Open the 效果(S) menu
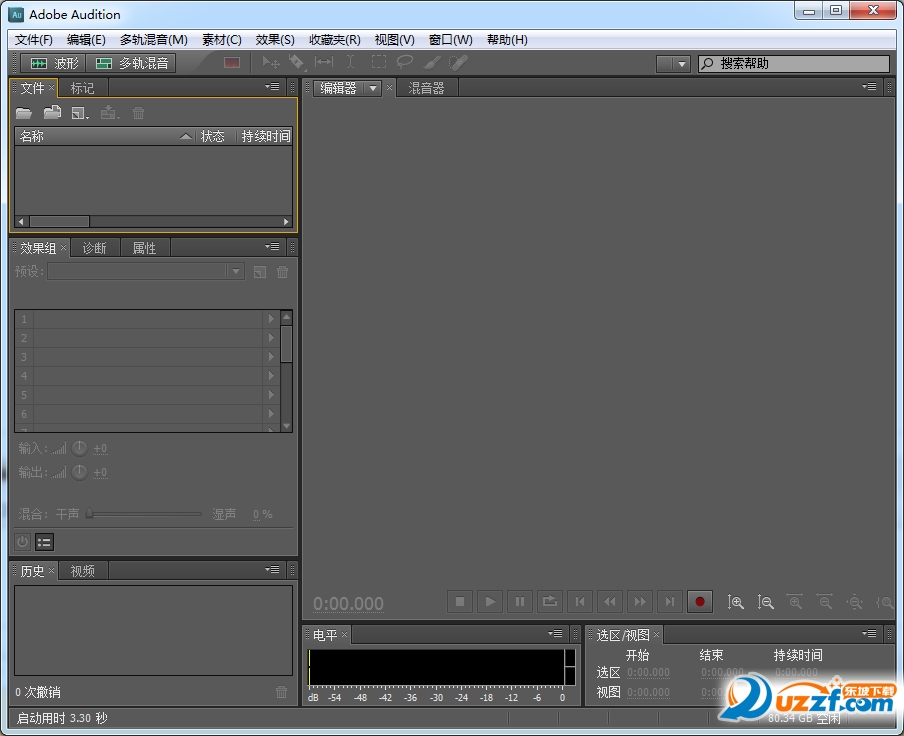Image resolution: width=904 pixels, height=736 pixels. point(275,40)
